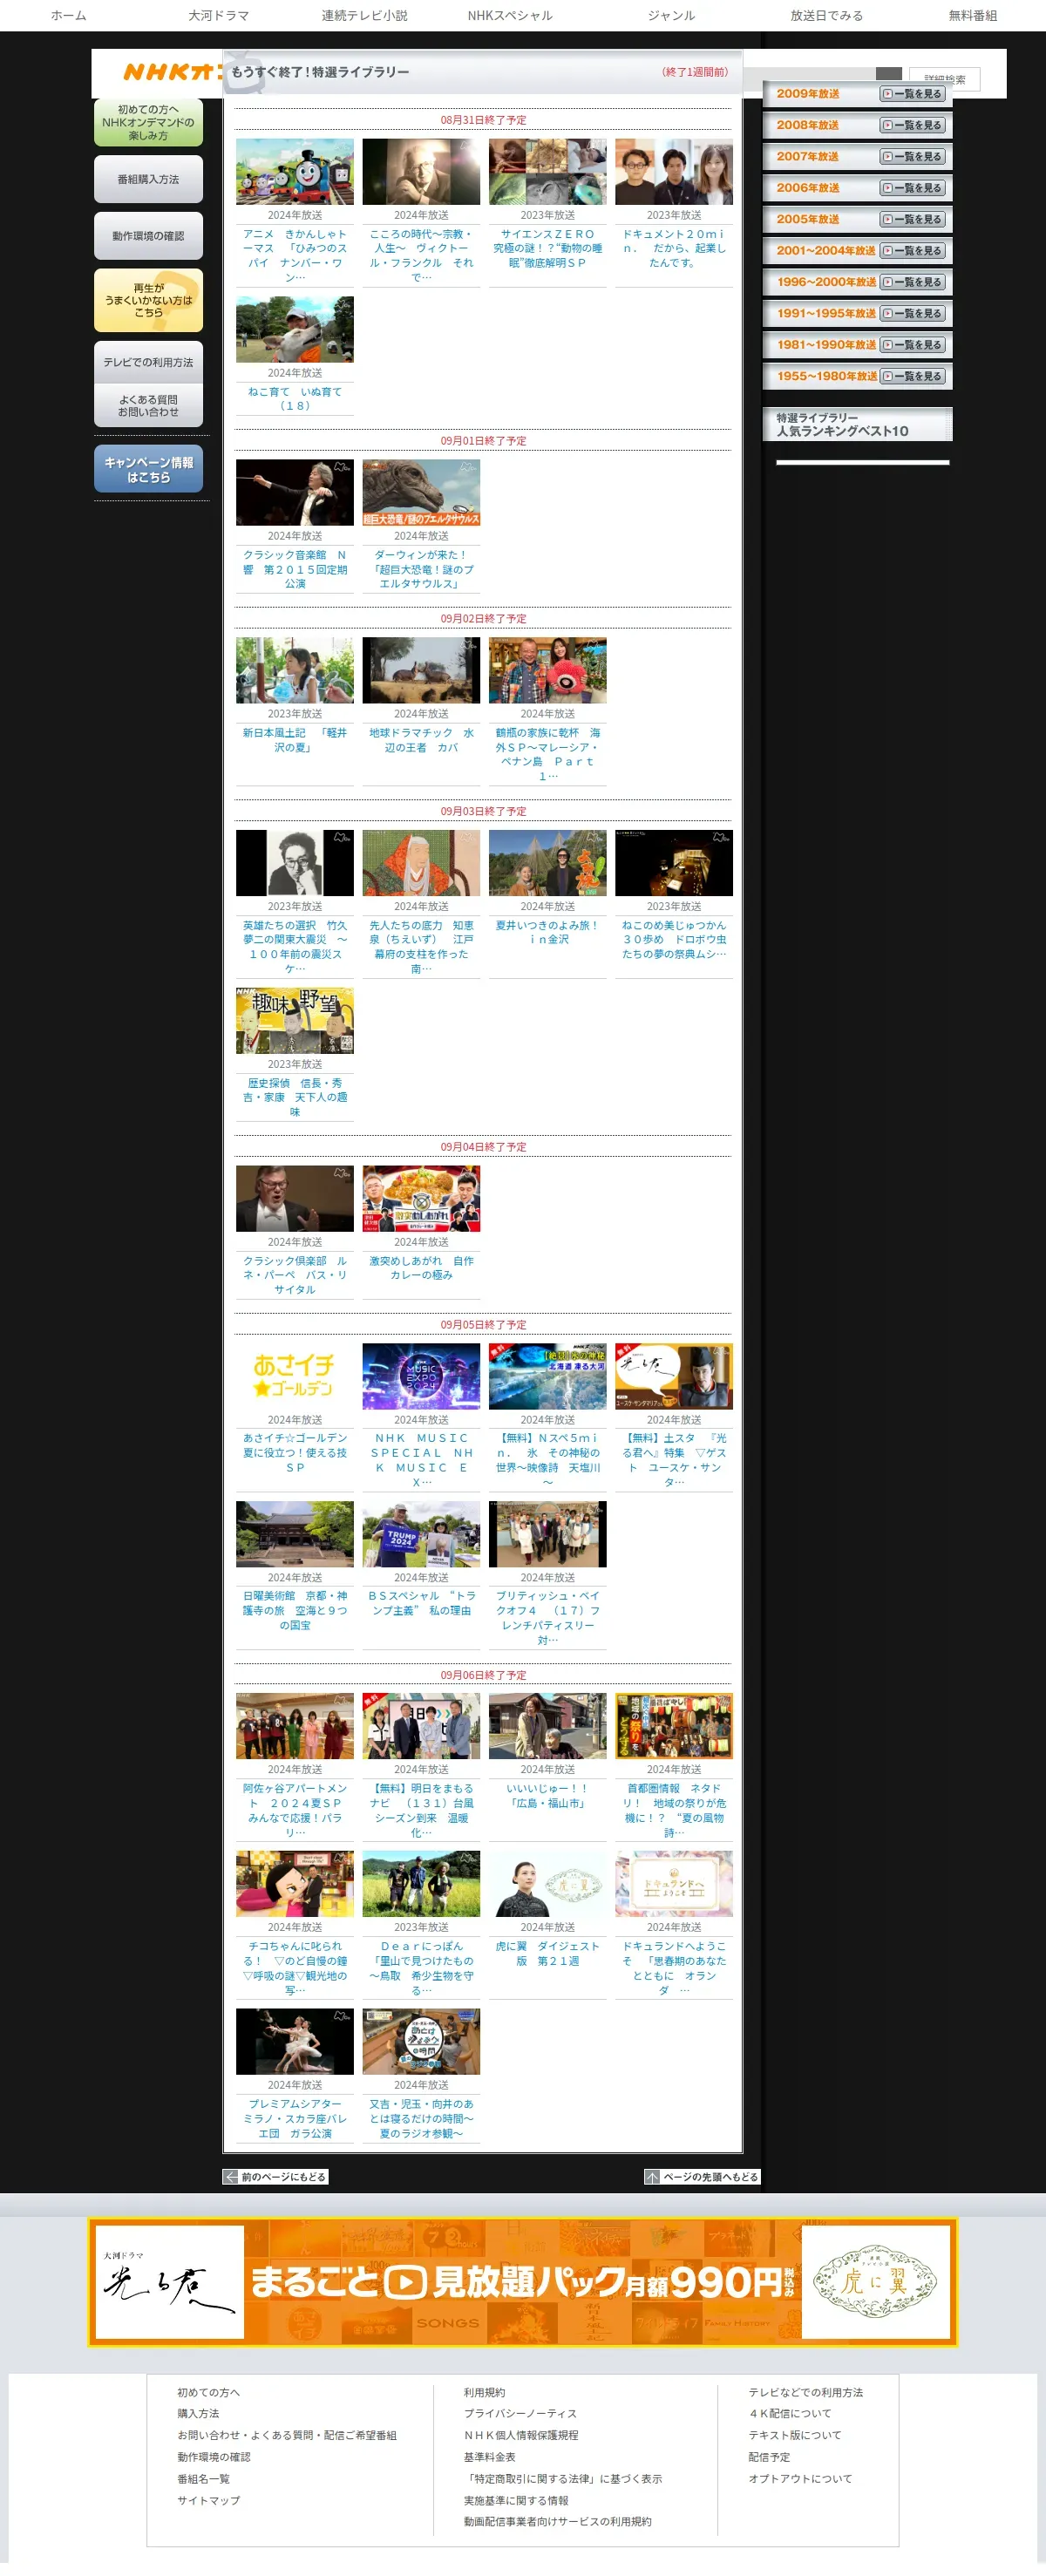Open 新日本風土記 軽井沢の夏 thumbnail
Viewport: 1046px width, 2576px height.
(x=295, y=670)
